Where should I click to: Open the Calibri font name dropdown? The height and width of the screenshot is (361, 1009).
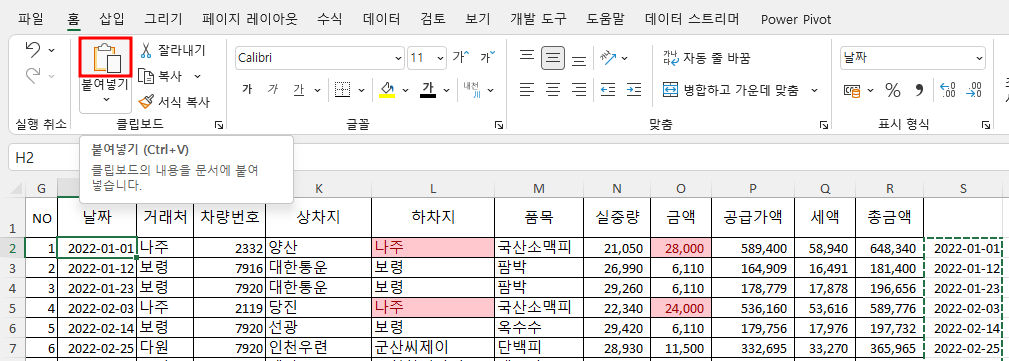point(397,58)
